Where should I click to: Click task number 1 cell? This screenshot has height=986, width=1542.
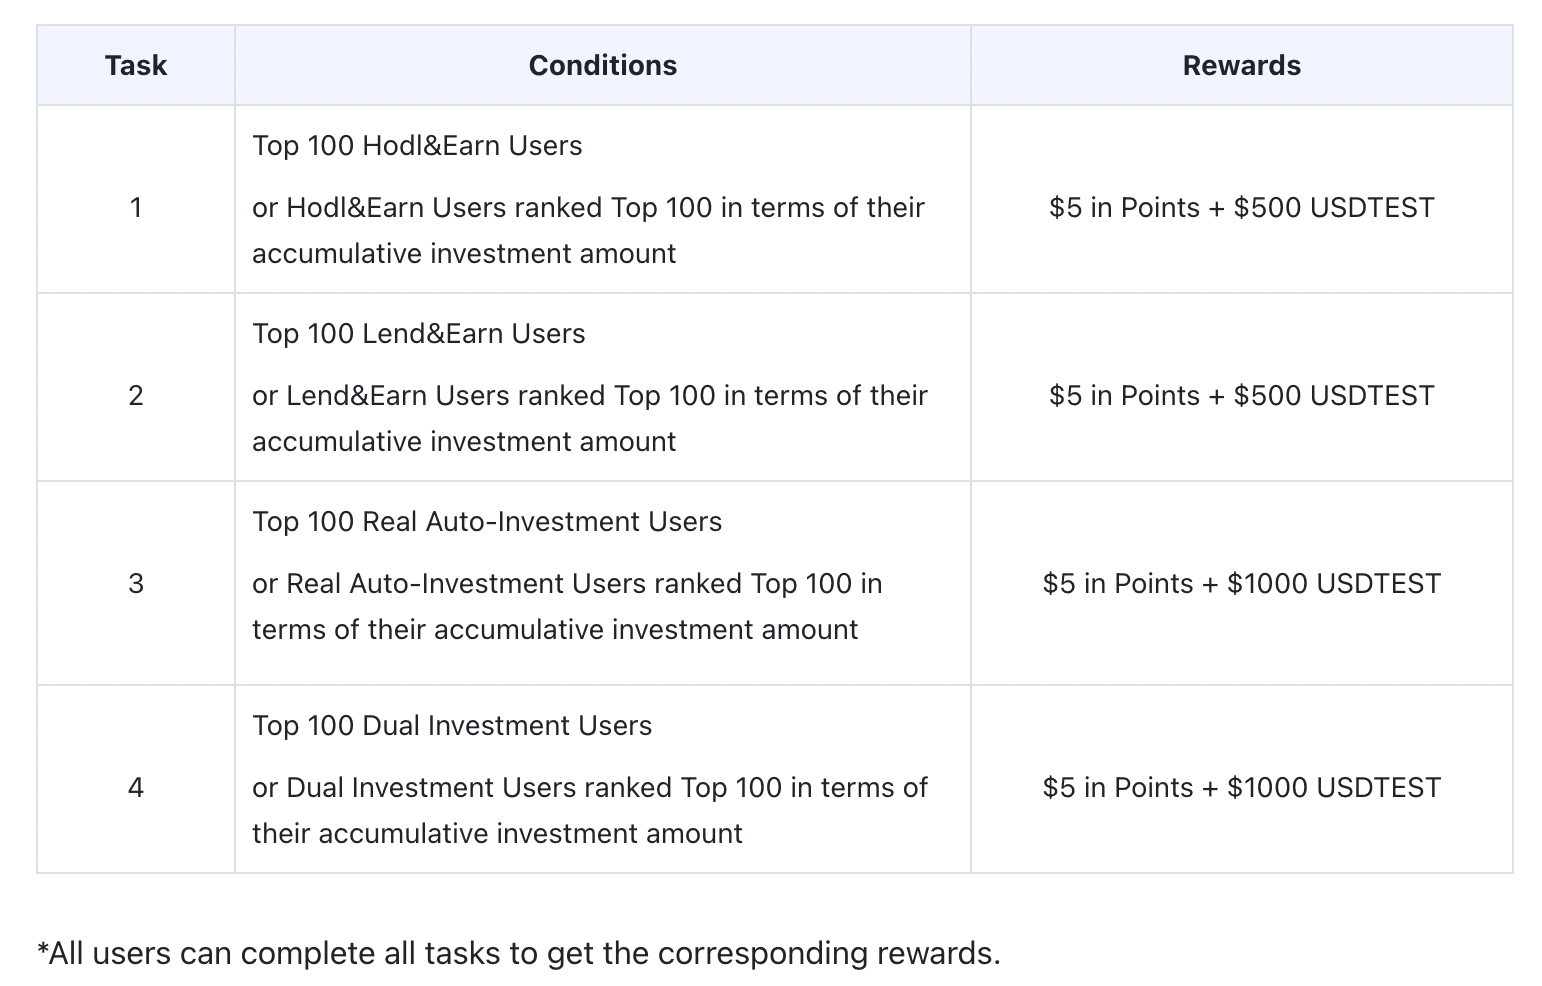coord(135,208)
